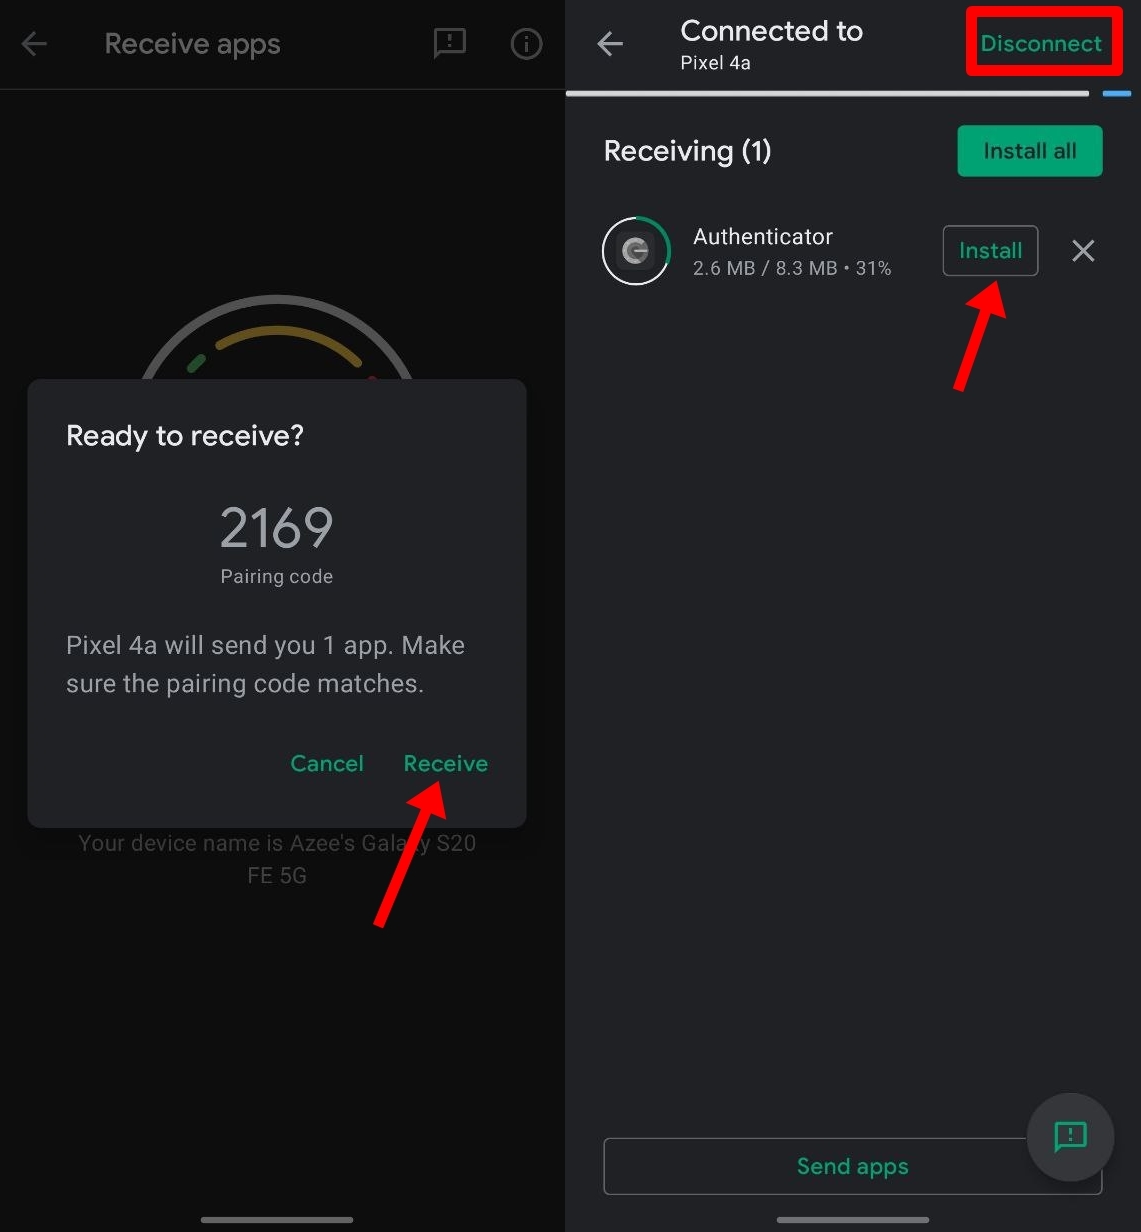Tap the Send apps button
The image size is (1141, 1232).
[853, 1166]
